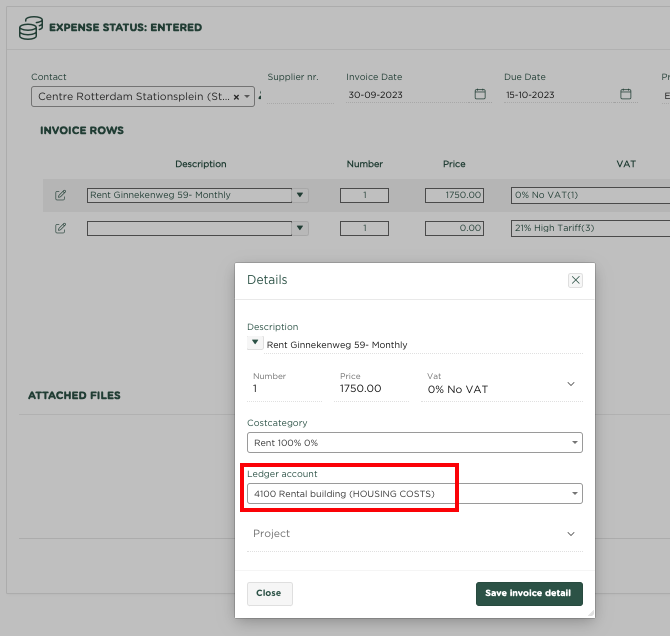Viewport: 670px width, 636px height.
Task: Open the Invoice Date calendar picker
Action: [x=480, y=94]
